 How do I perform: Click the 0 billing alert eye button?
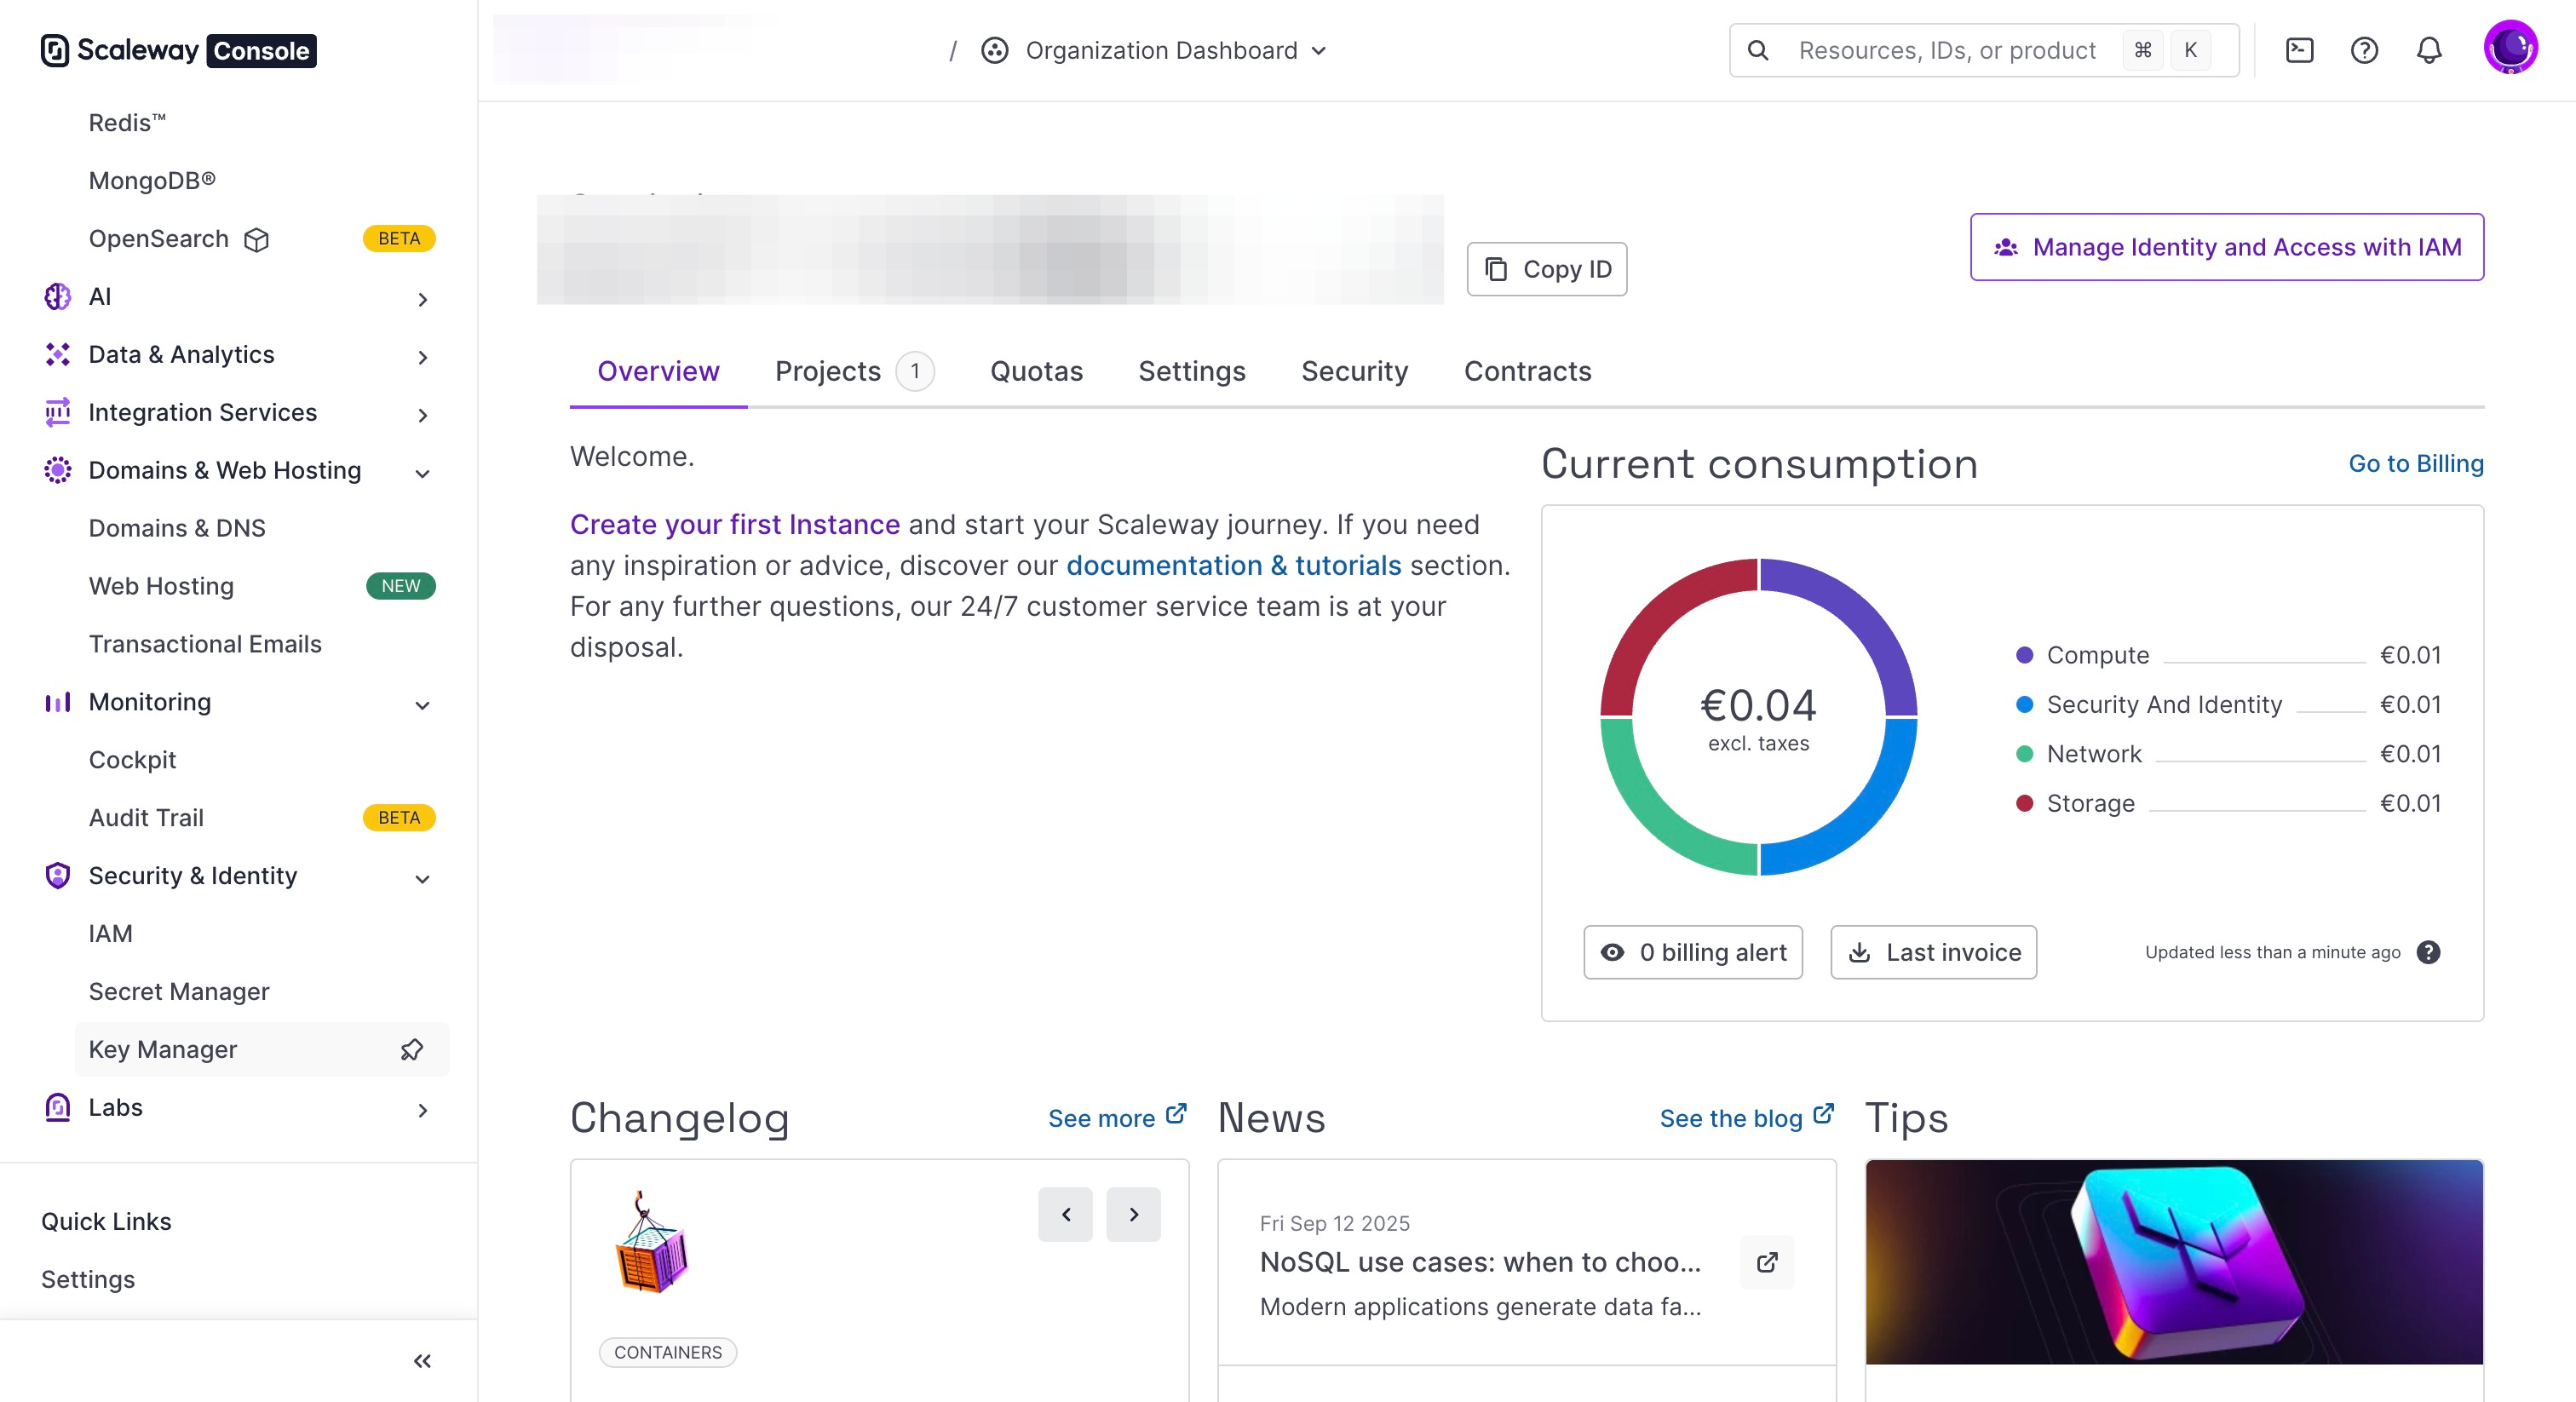(1693, 952)
